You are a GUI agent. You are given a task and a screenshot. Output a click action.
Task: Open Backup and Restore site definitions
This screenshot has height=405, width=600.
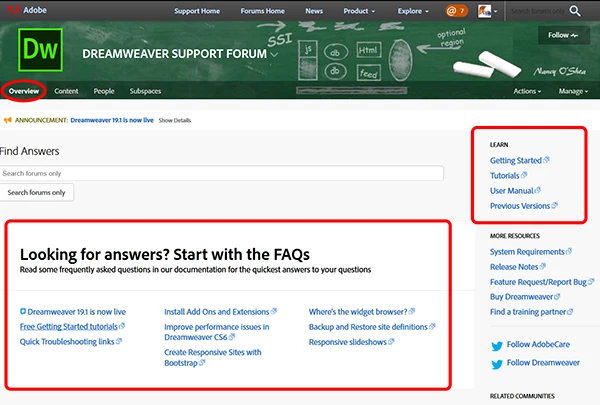pyautogui.click(x=368, y=327)
